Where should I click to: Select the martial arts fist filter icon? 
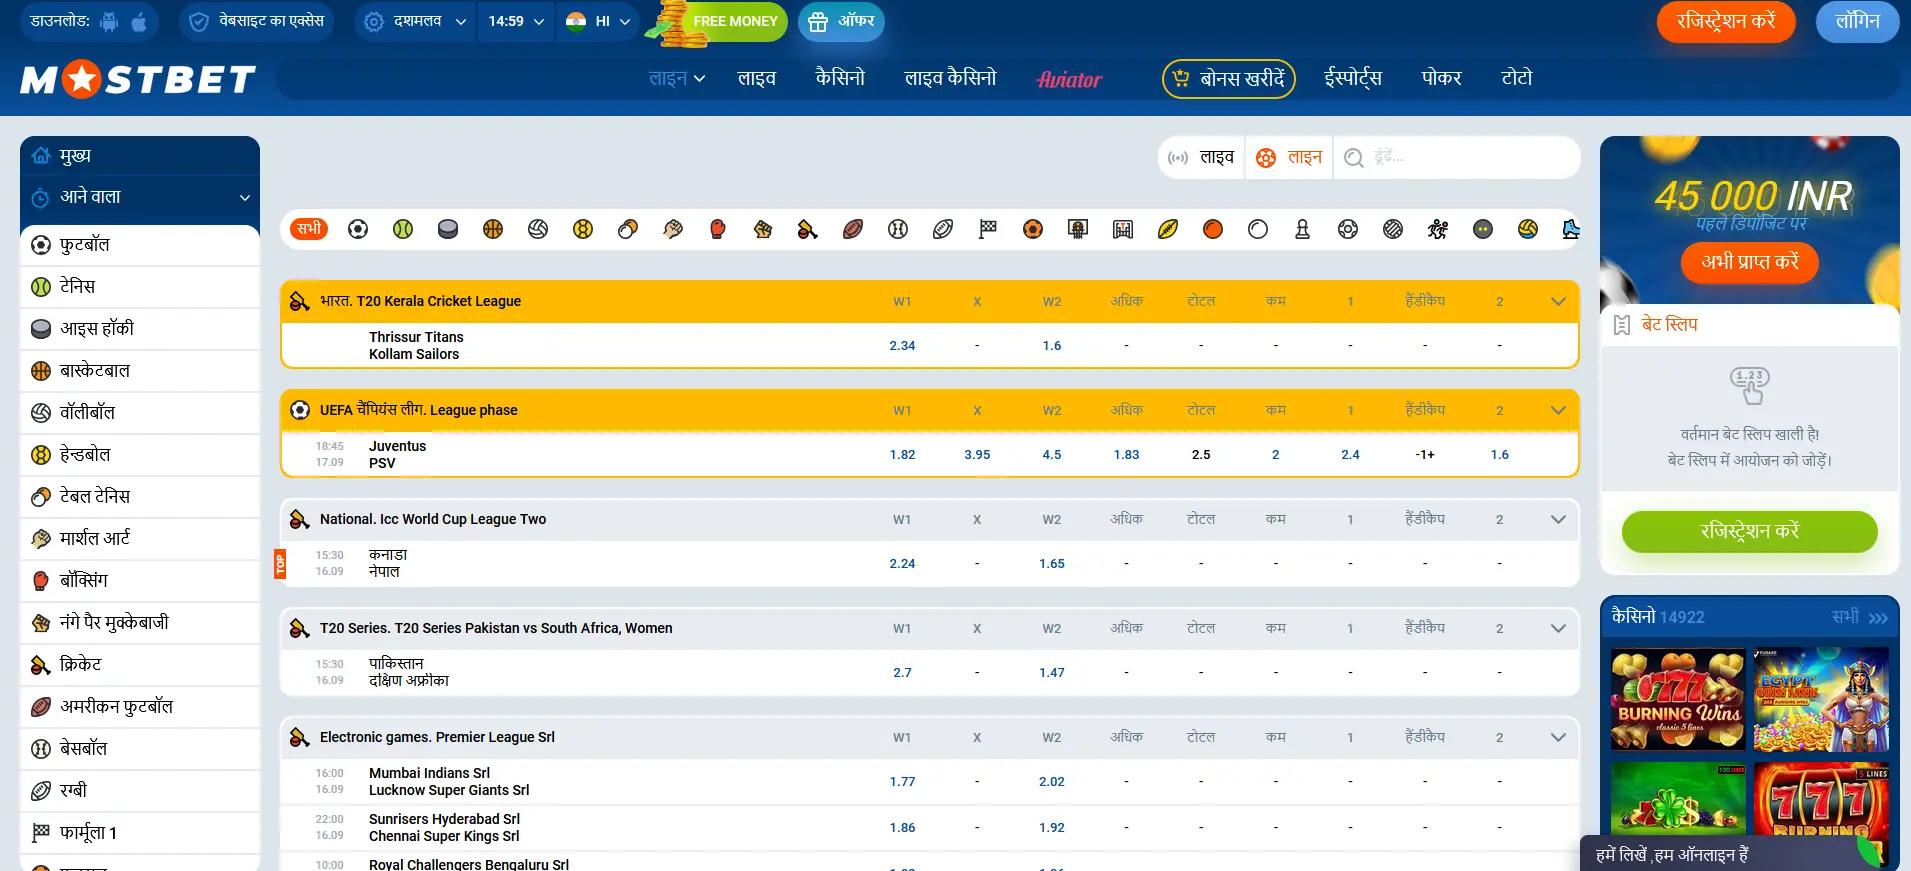[x=673, y=229]
